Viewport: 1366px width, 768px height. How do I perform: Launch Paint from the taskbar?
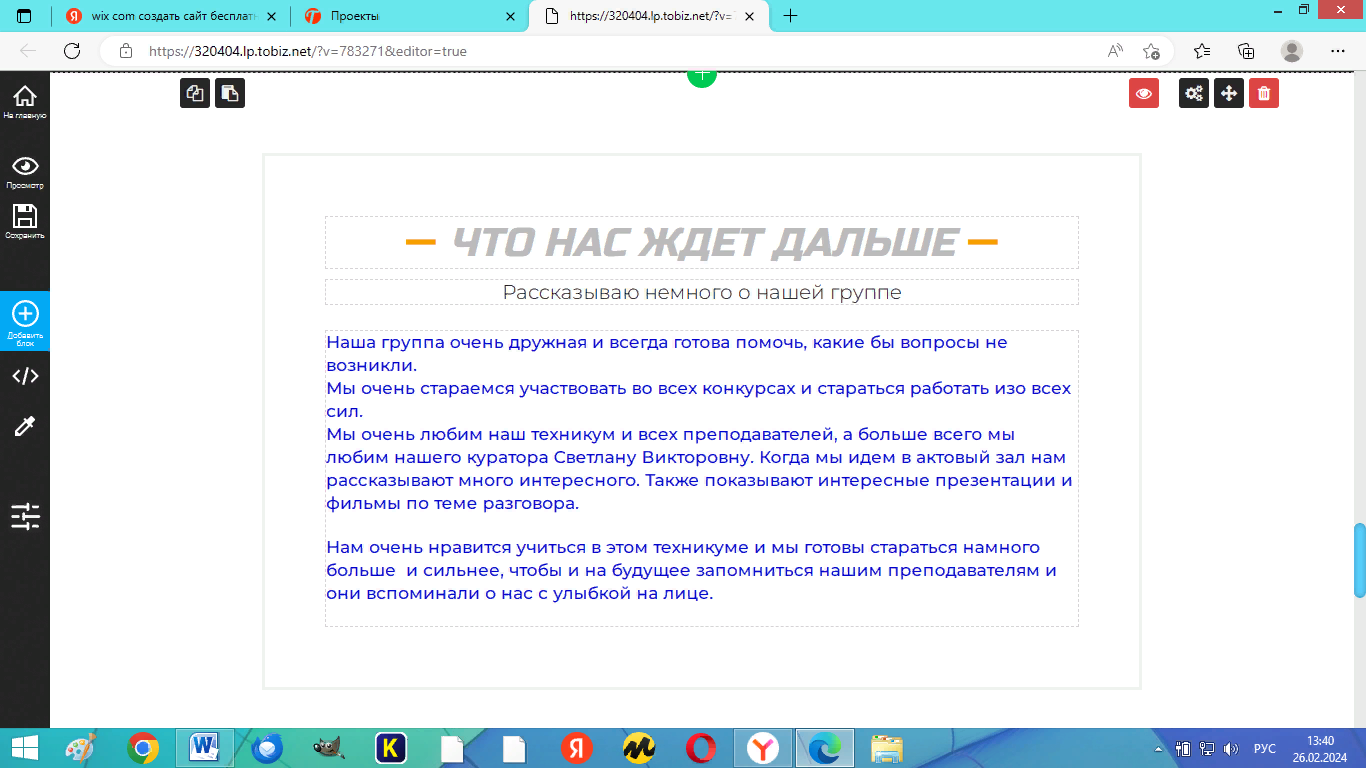coord(82,748)
